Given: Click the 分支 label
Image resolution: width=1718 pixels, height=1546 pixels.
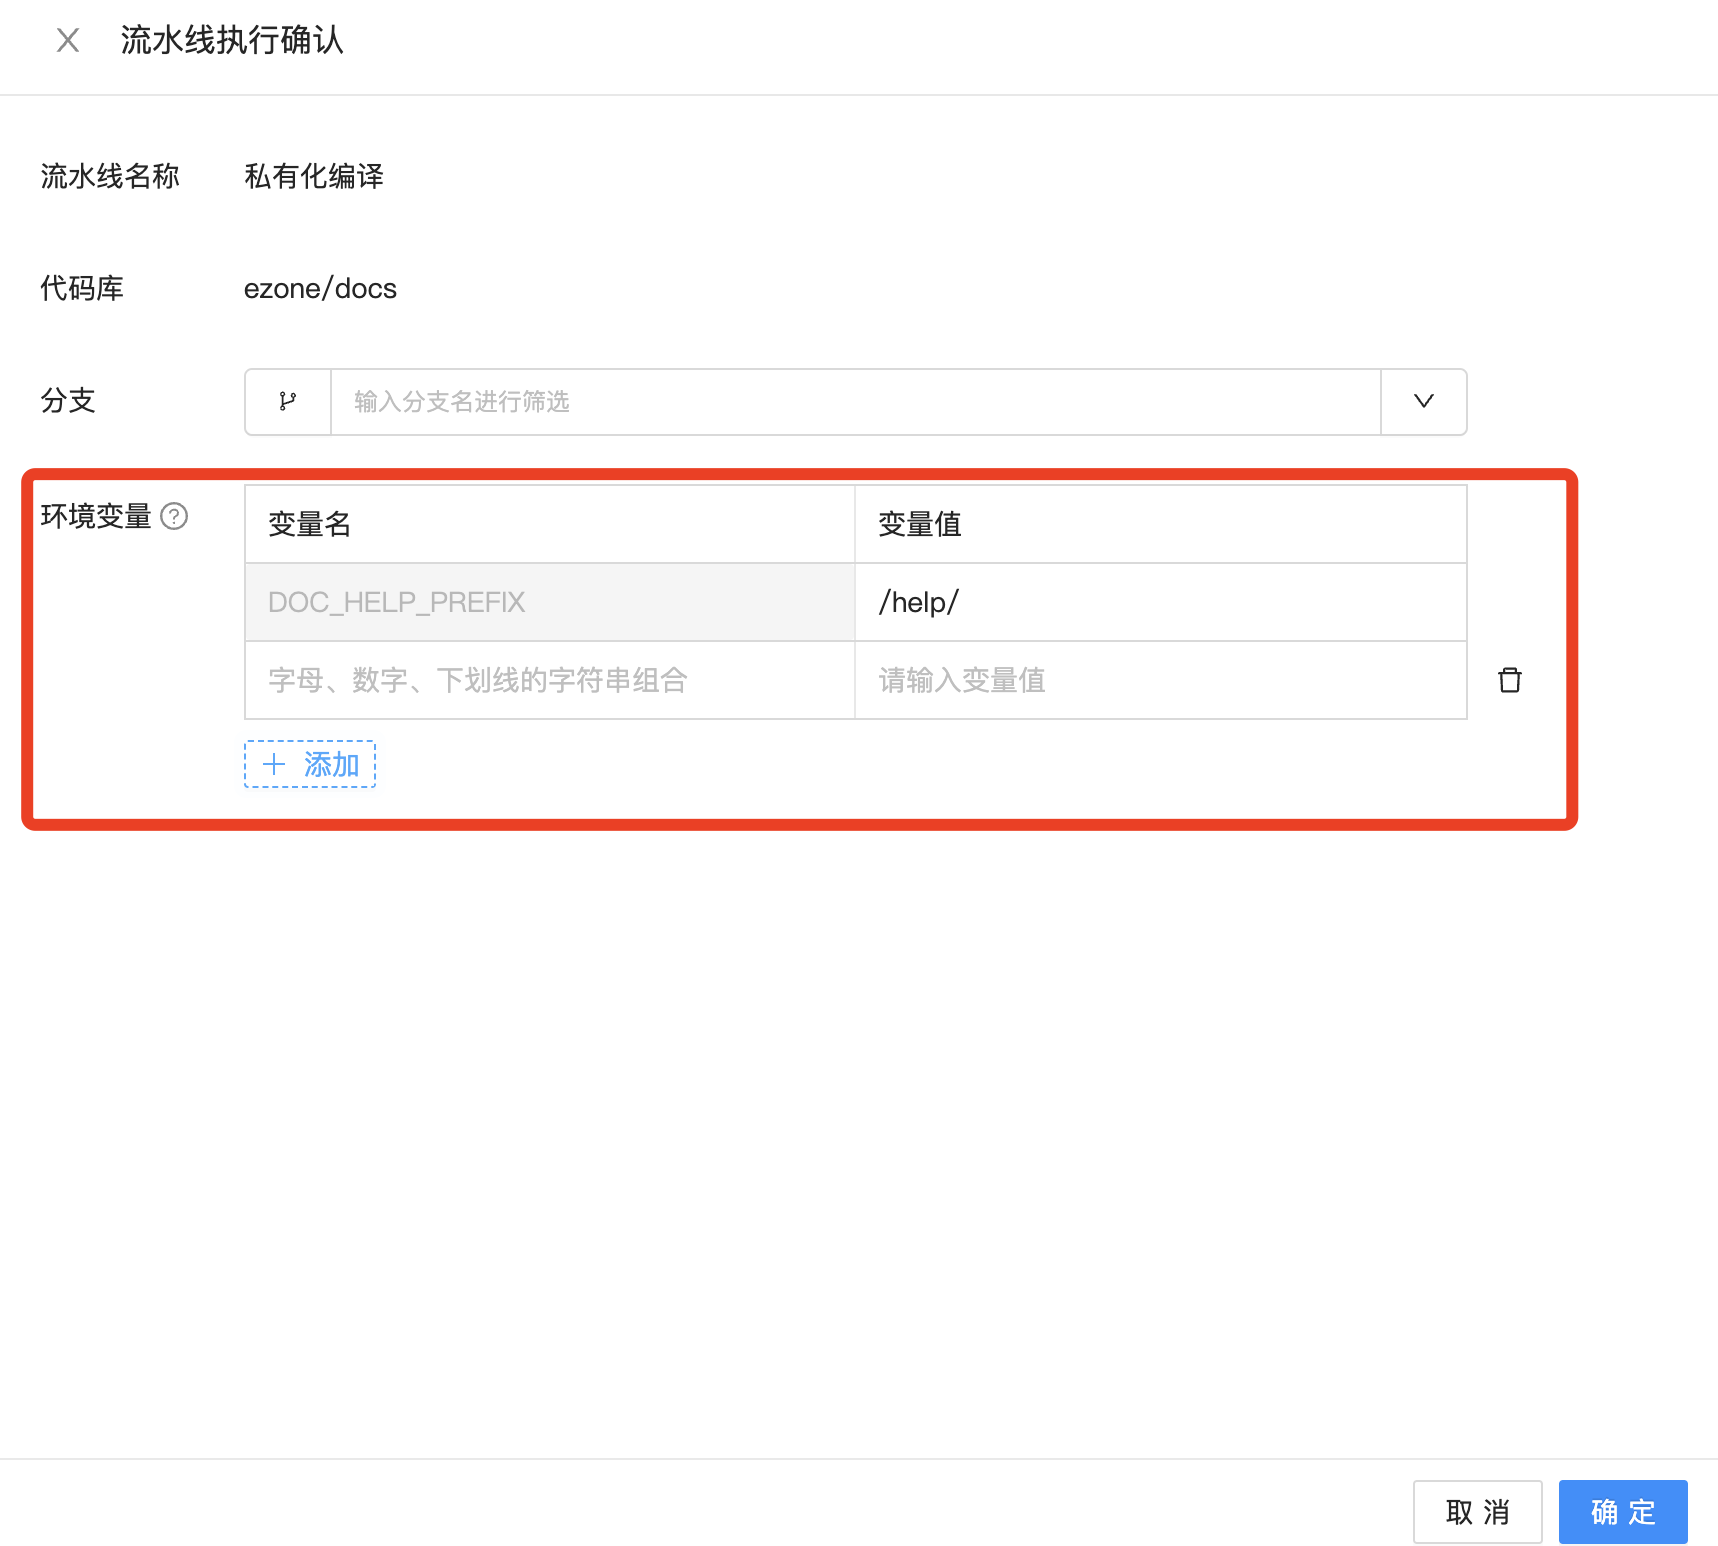Looking at the screenshot, I should point(68,401).
